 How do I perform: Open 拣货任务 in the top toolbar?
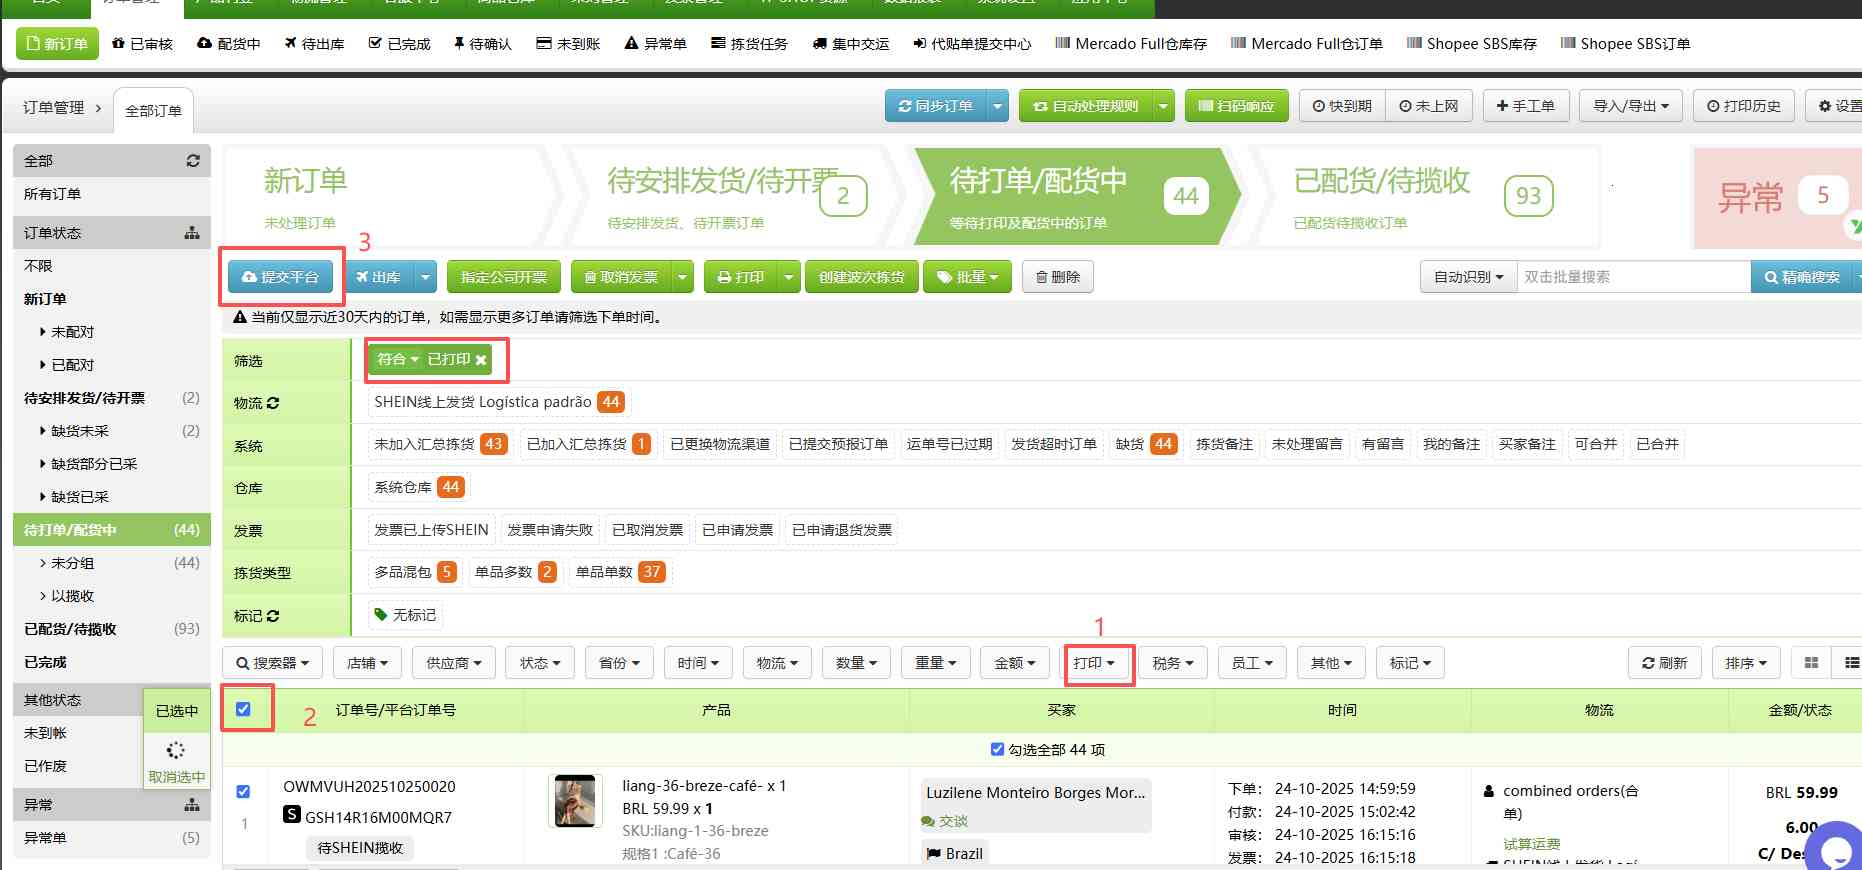coord(749,44)
